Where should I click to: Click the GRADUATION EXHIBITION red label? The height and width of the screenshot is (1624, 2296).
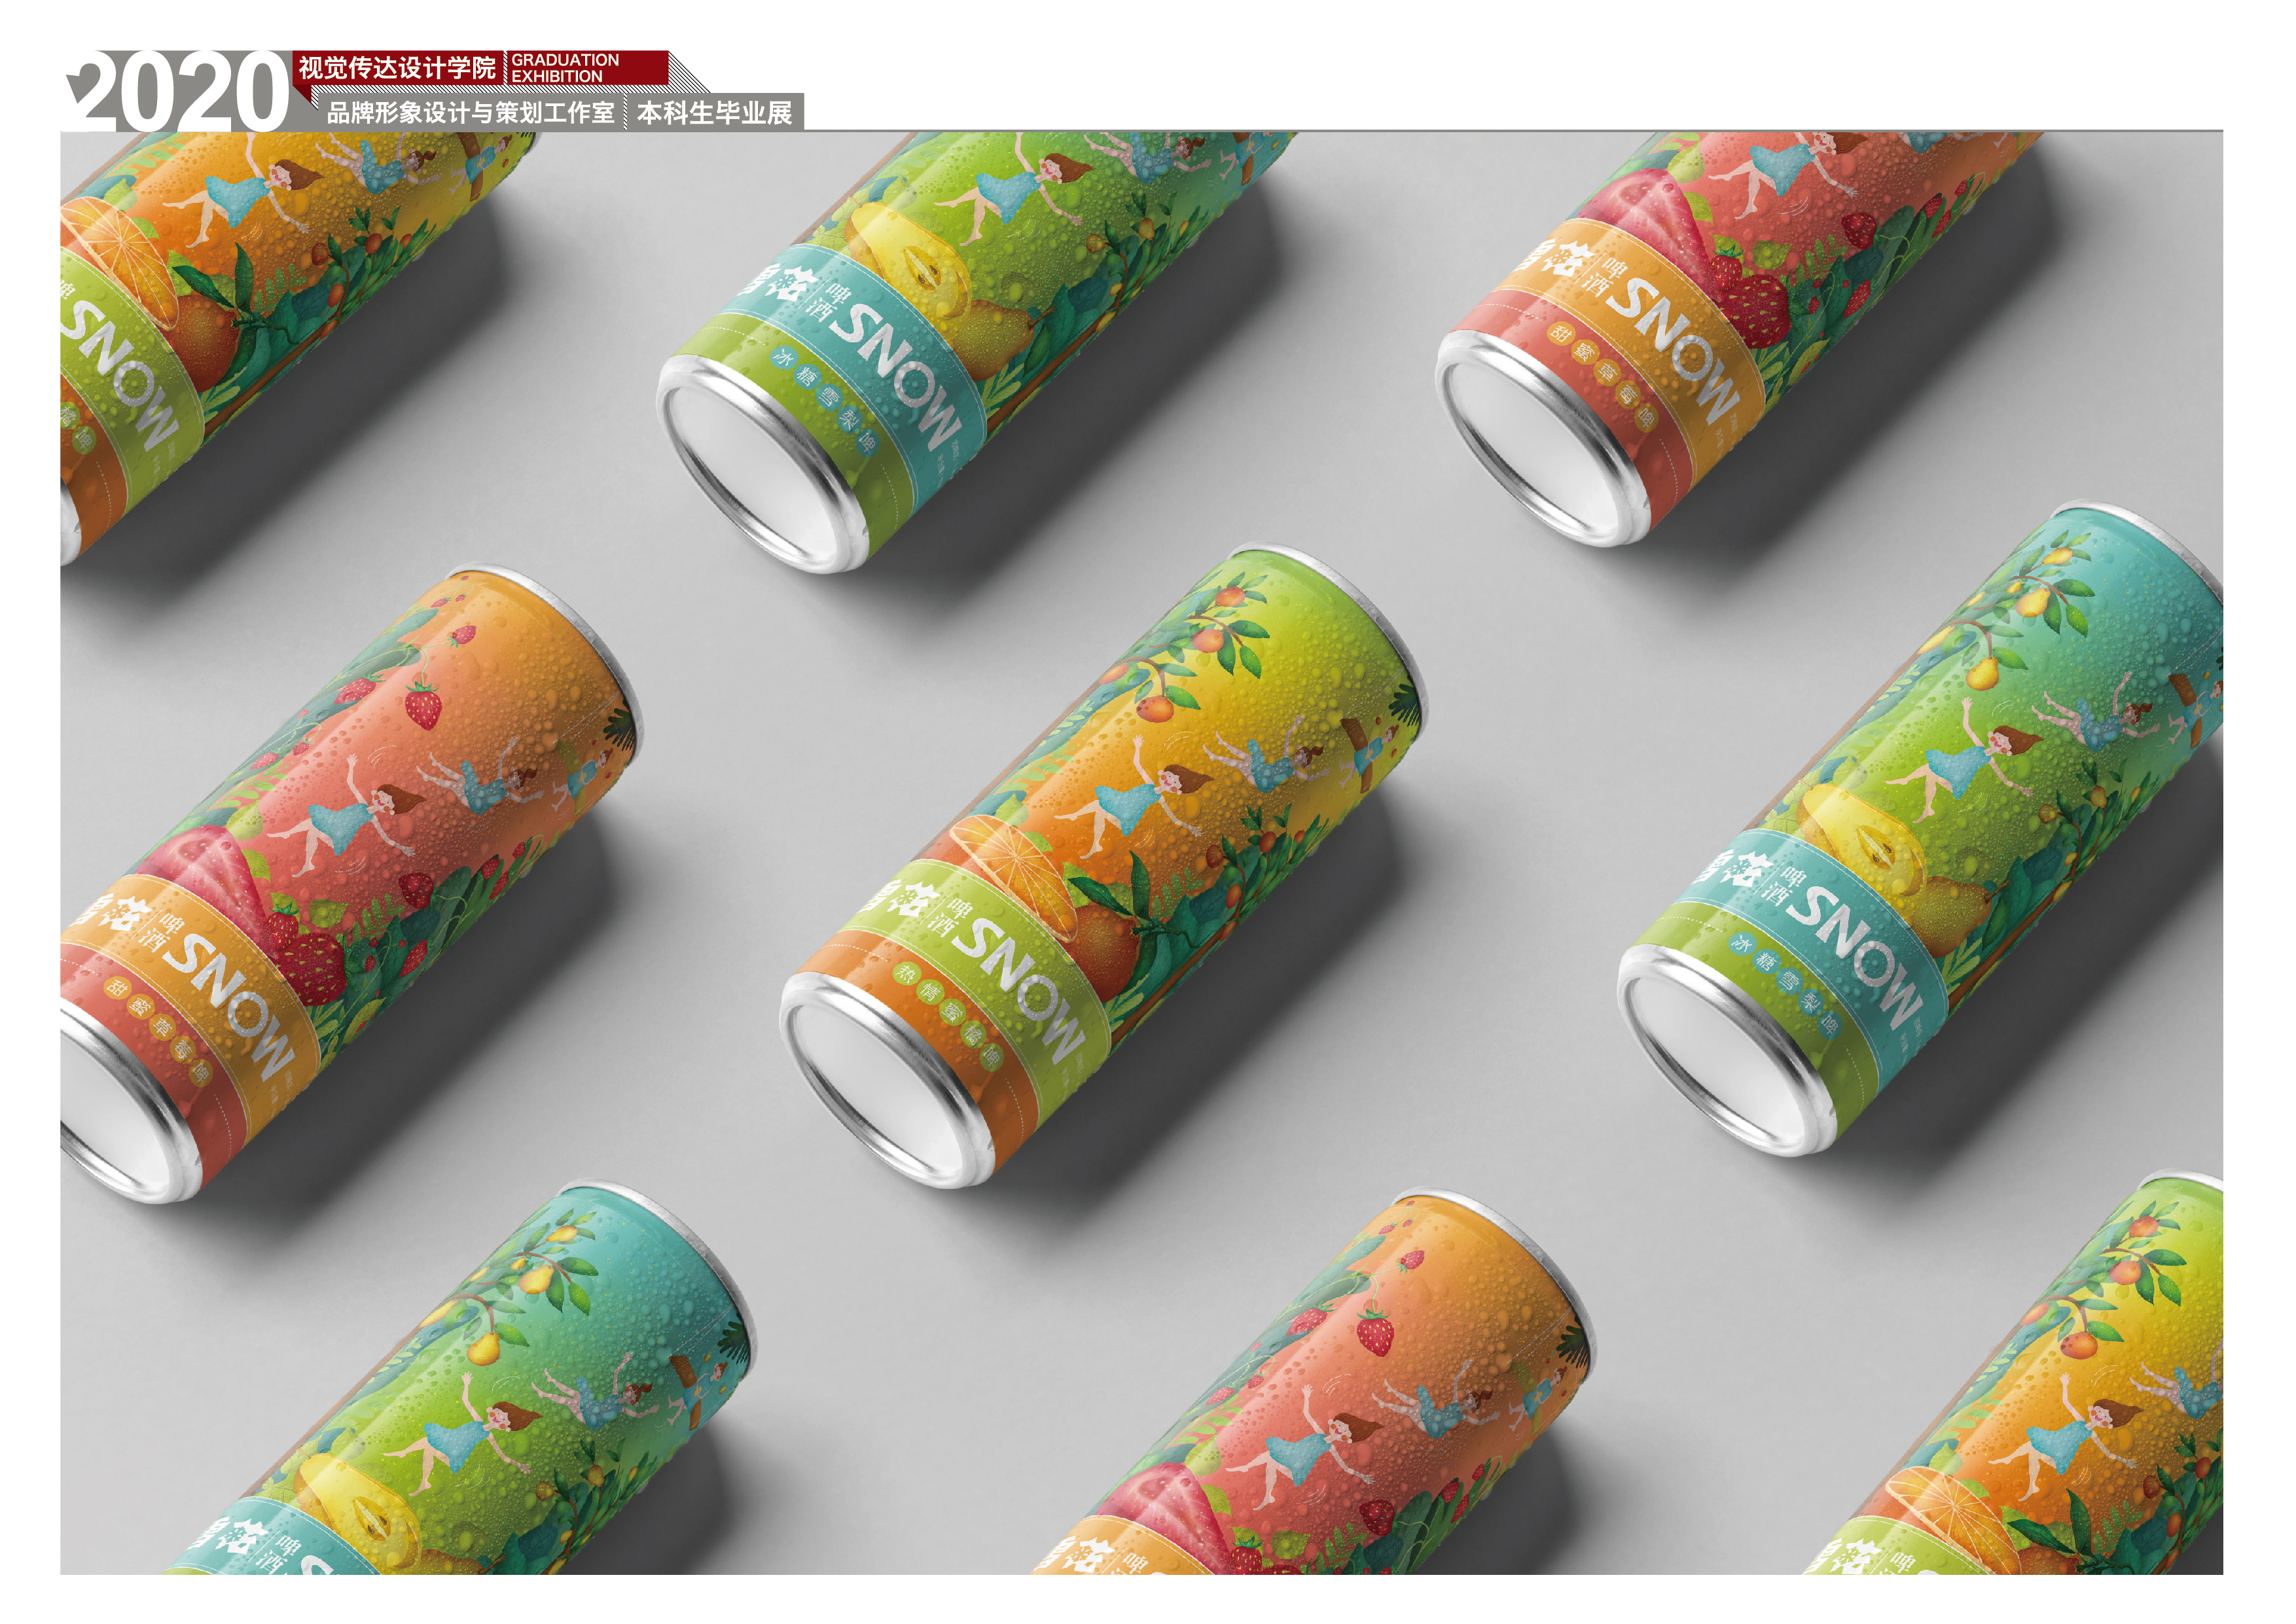click(x=566, y=68)
